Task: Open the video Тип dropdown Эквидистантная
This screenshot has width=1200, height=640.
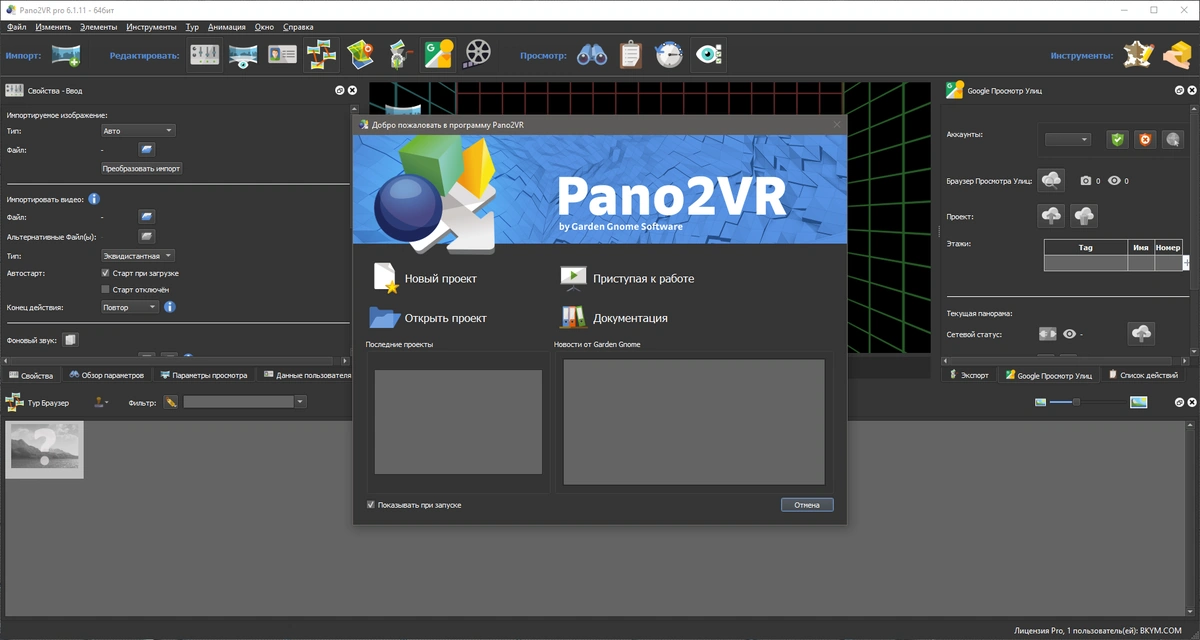Action: pos(138,256)
